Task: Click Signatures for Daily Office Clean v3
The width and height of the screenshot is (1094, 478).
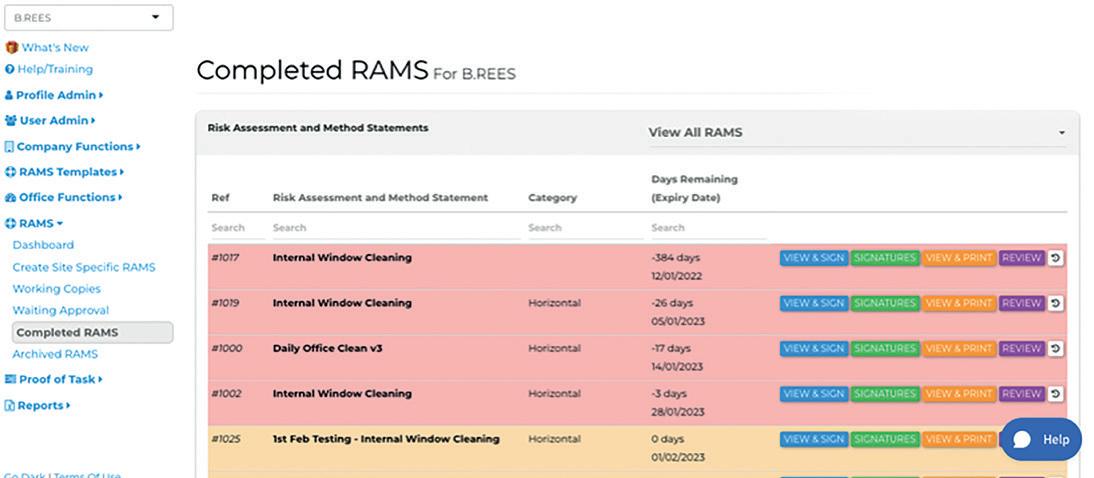Action: pos(884,349)
